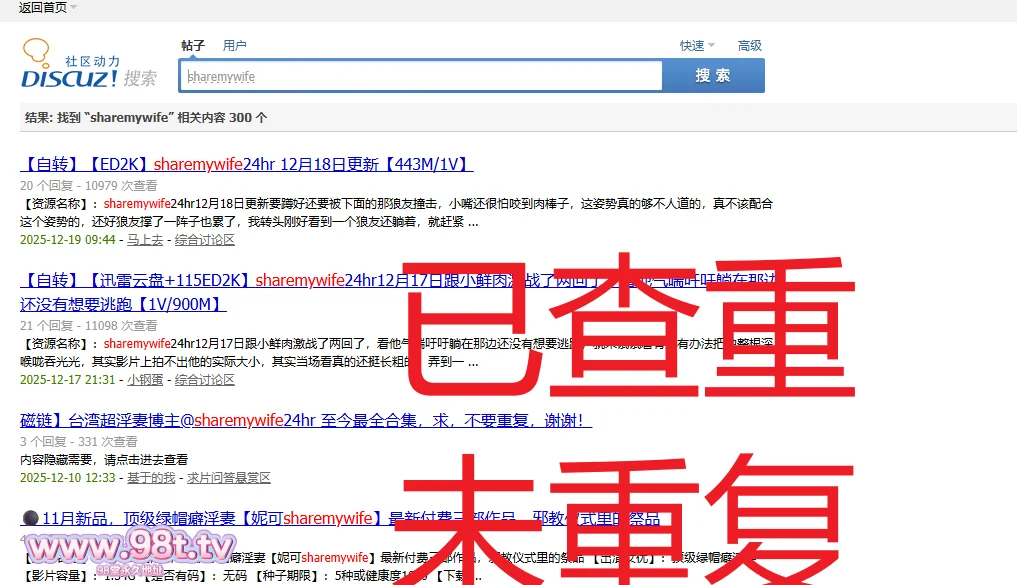The image size is (1017, 585).
Task: Click the 返回首页 link
Action: click(42, 8)
